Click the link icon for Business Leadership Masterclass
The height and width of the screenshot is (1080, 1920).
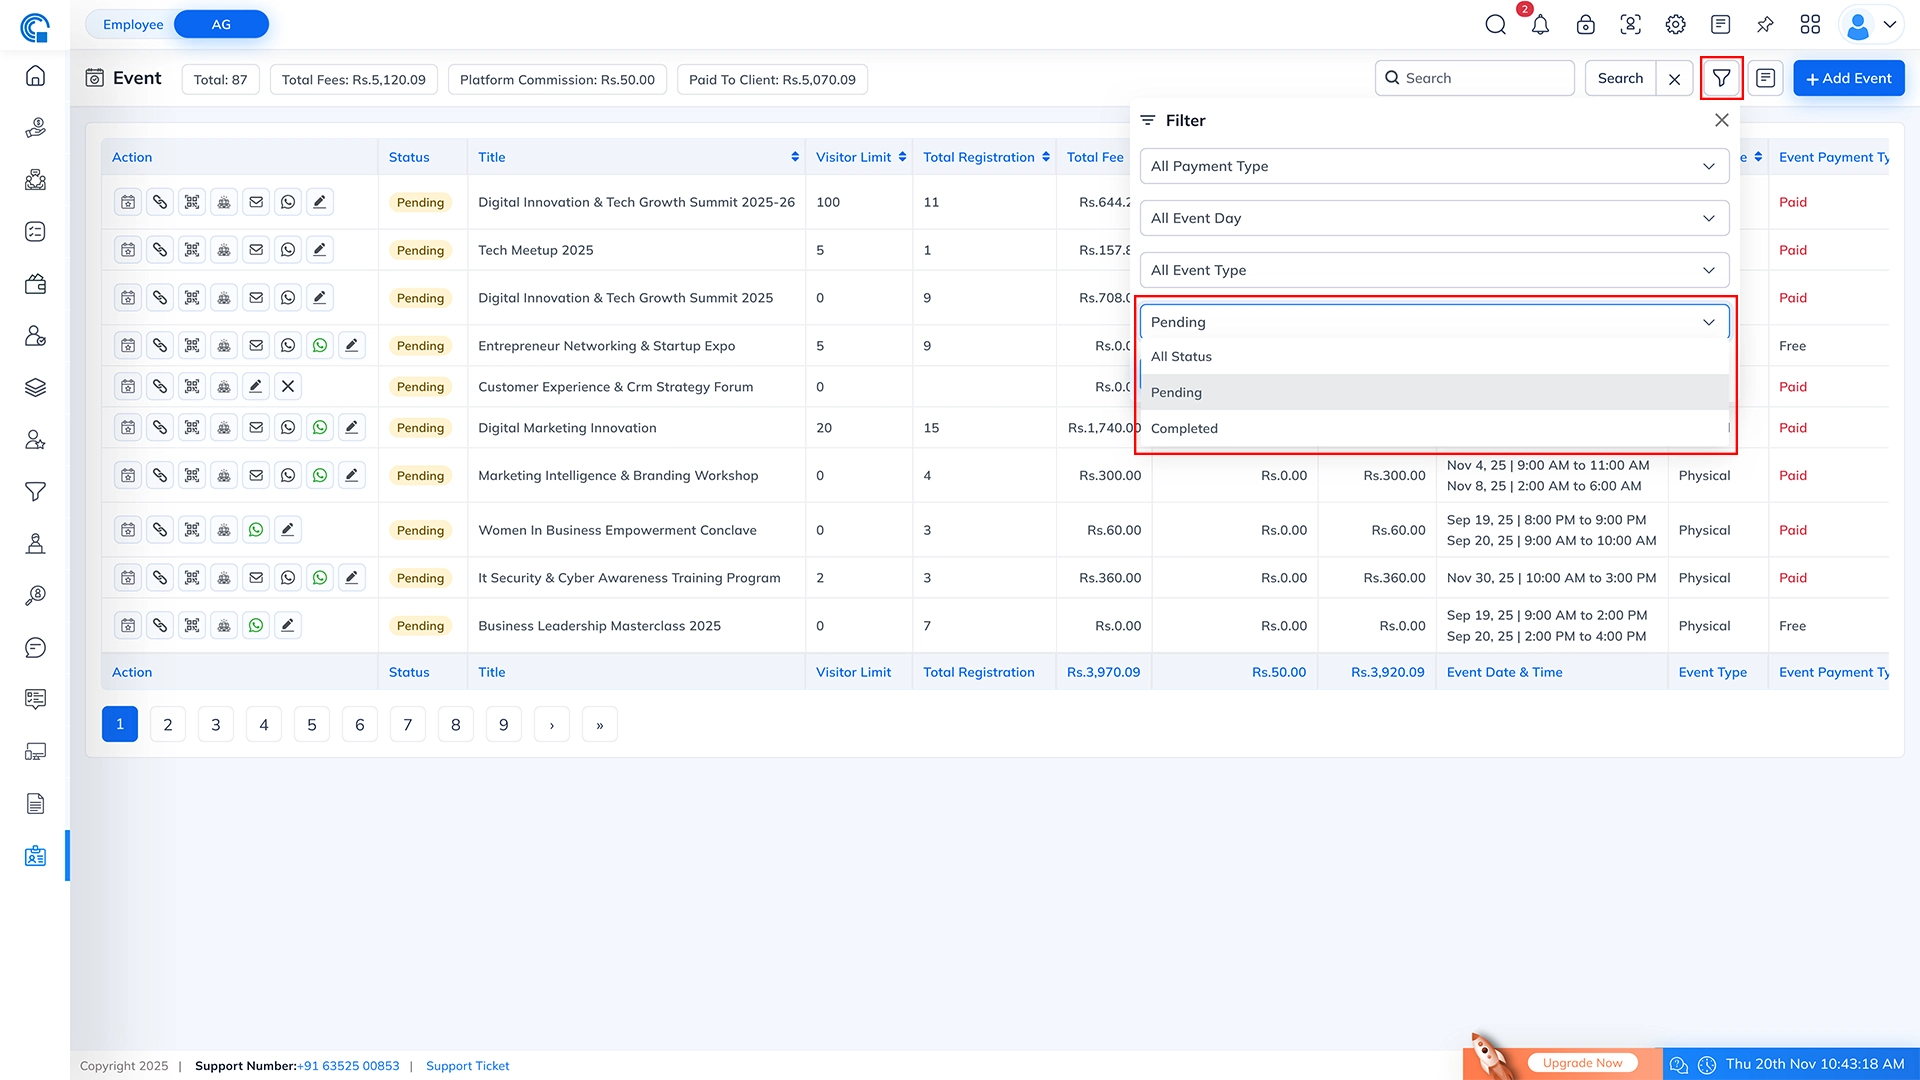(x=160, y=626)
